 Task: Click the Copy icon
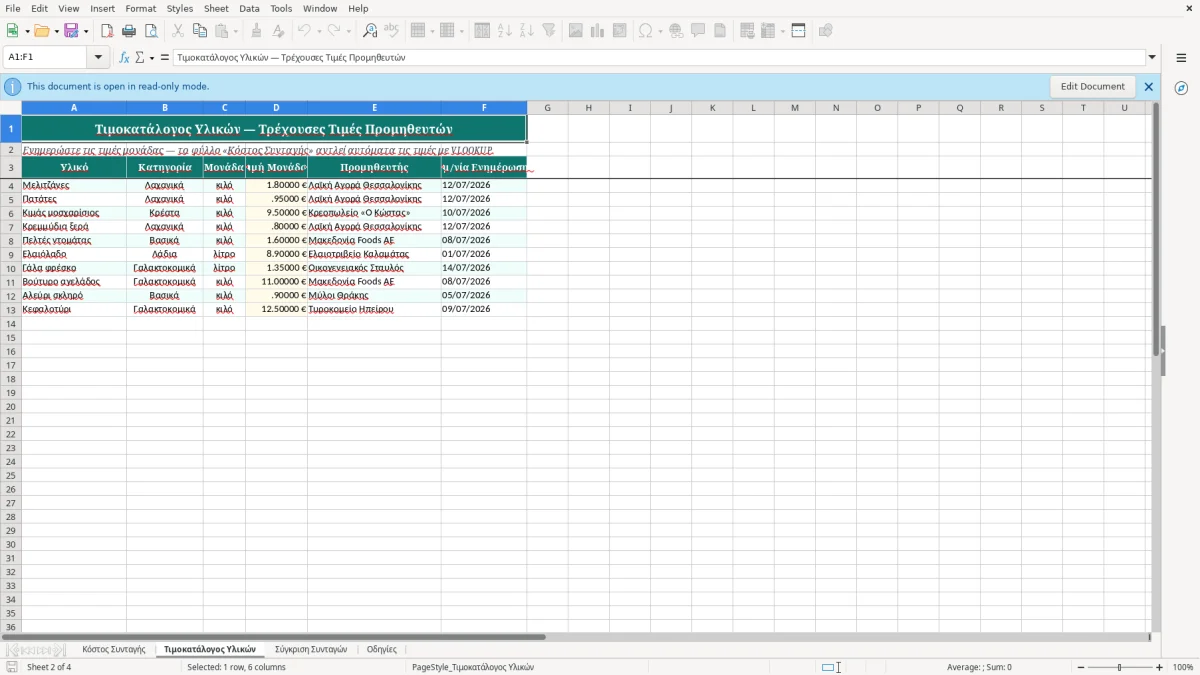[x=199, y=31]
